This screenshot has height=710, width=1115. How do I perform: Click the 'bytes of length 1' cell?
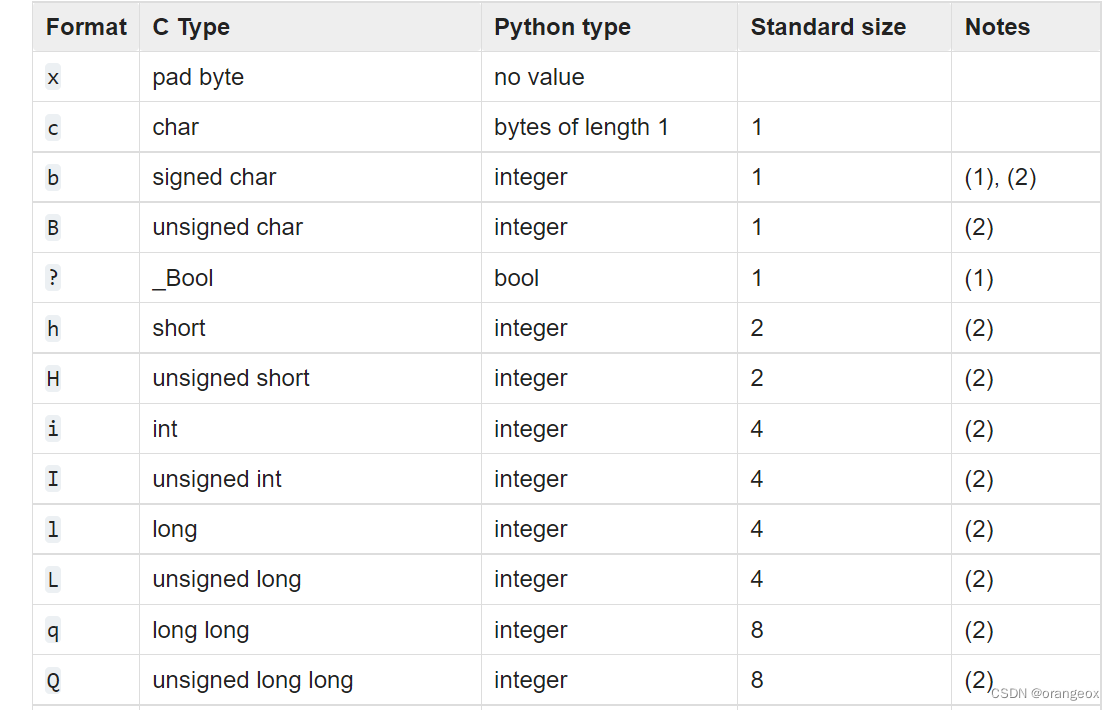(x=581, y=127)
